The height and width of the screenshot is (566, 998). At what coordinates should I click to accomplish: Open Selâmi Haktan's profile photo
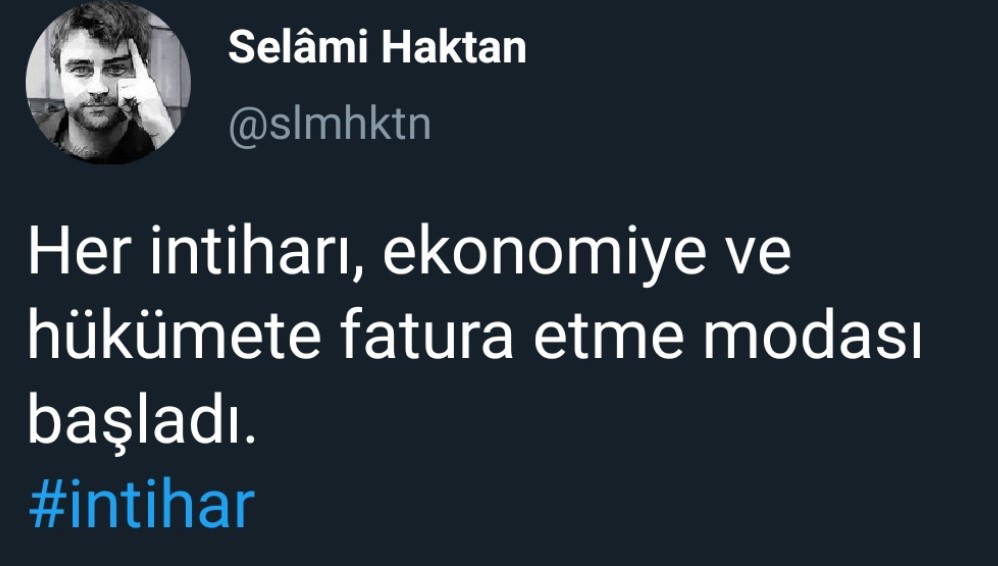[x=107, y=82]
